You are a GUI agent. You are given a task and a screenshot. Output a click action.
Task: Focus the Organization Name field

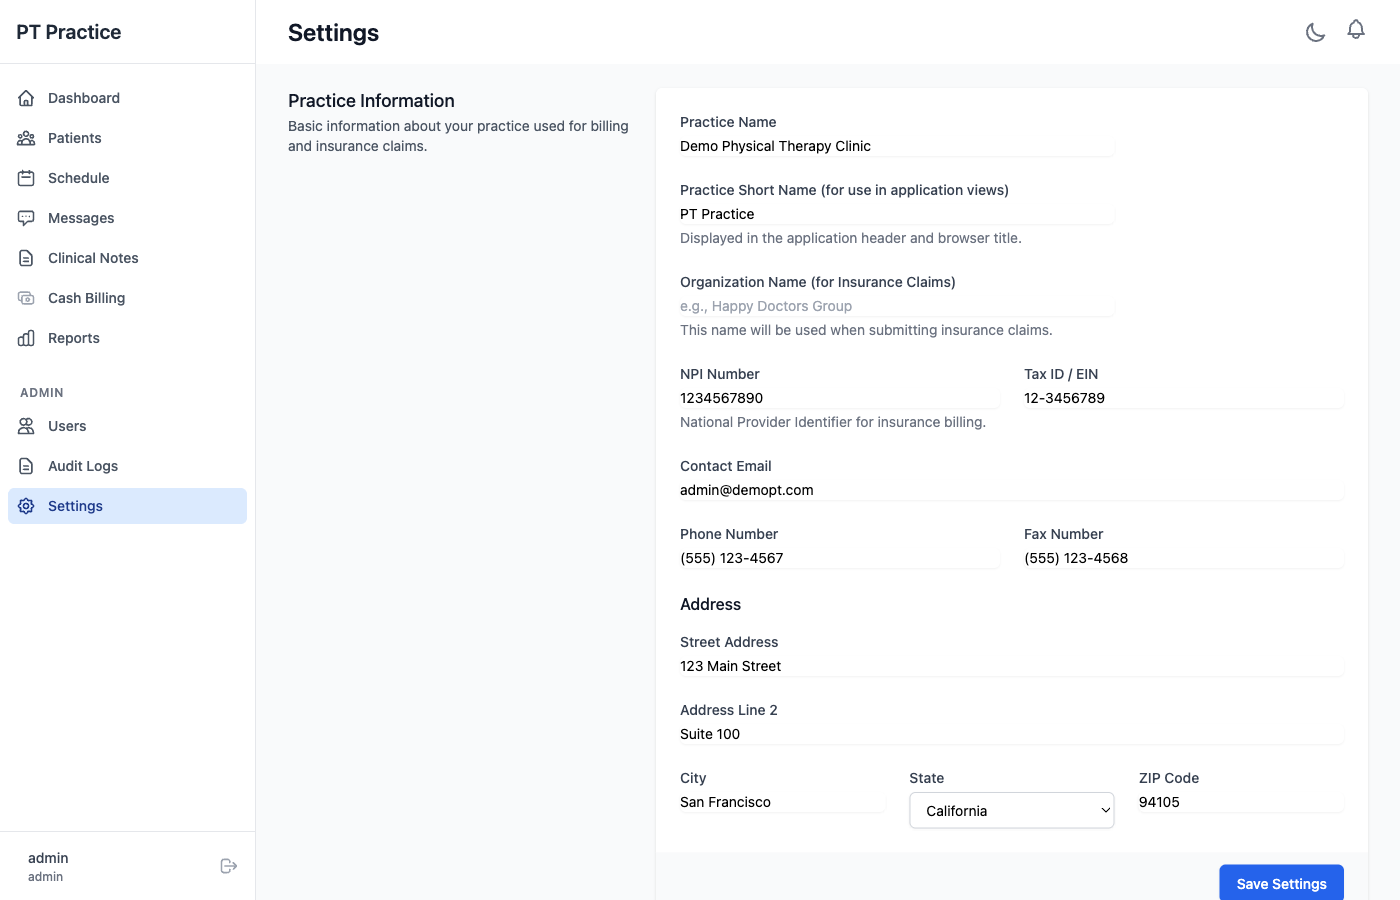pos(896,306)
